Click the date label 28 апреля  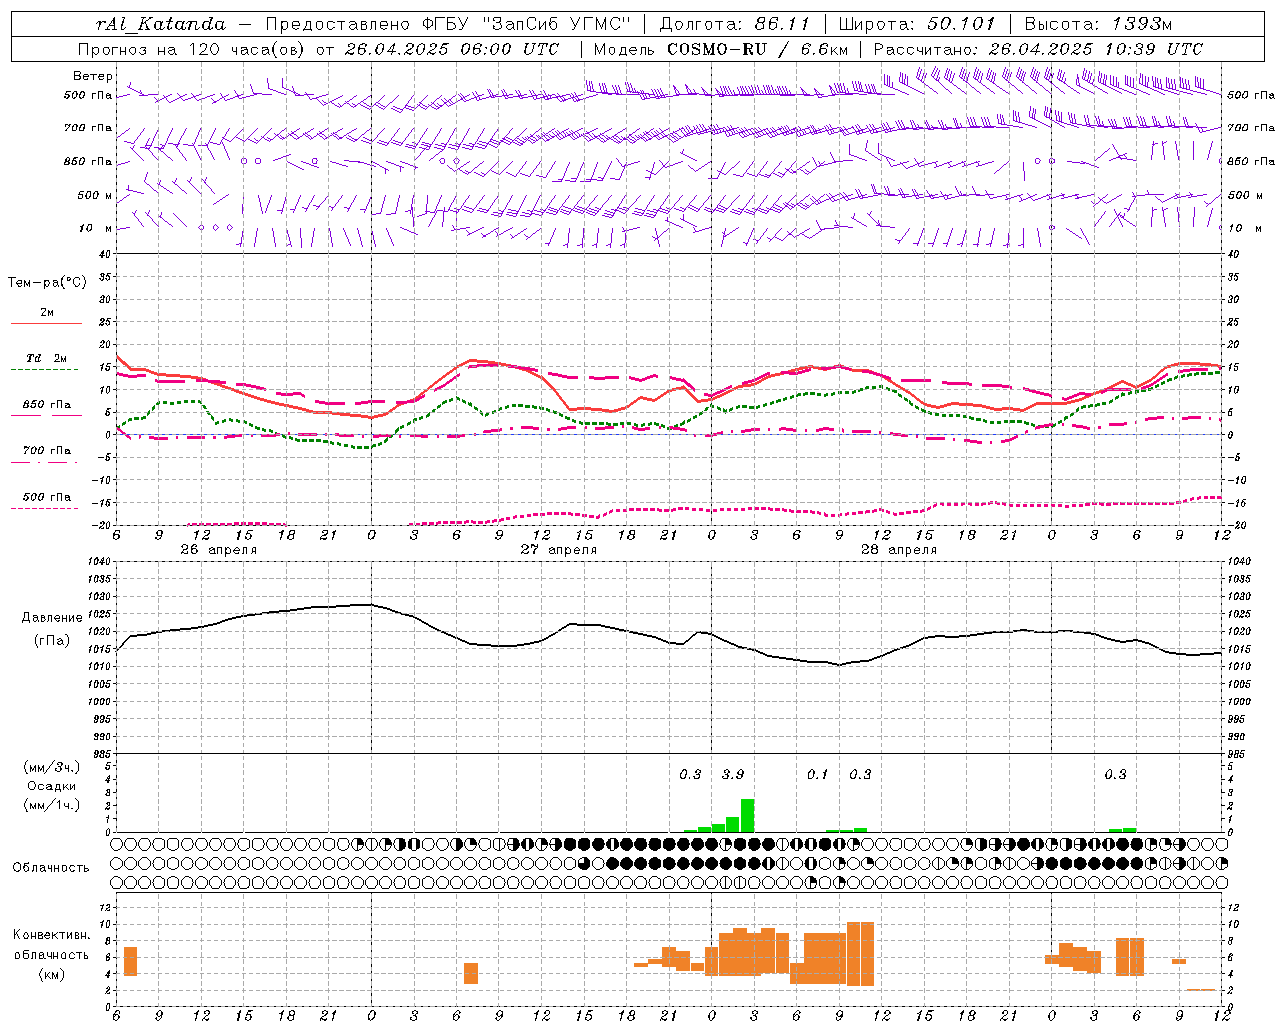[899, 550]
